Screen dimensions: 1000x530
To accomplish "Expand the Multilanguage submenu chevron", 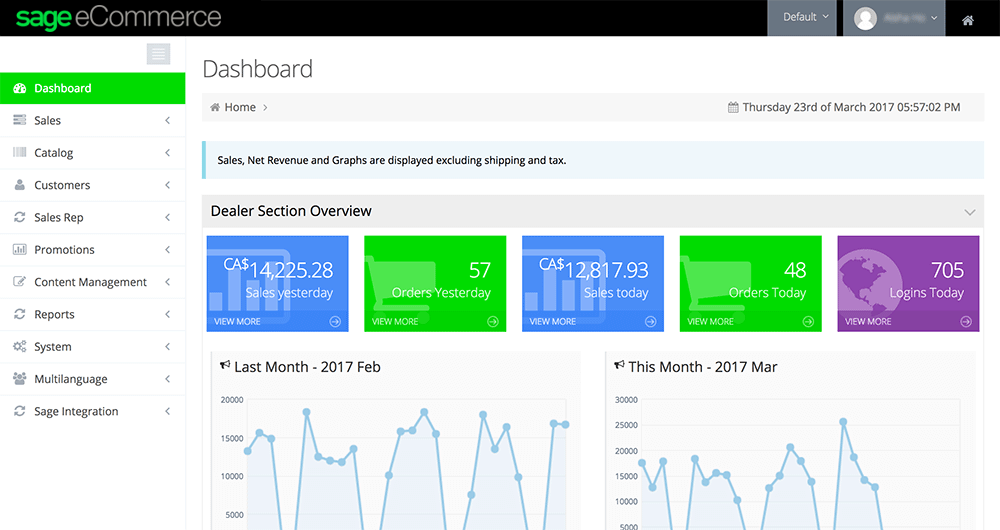I will [x=168, y=379].
